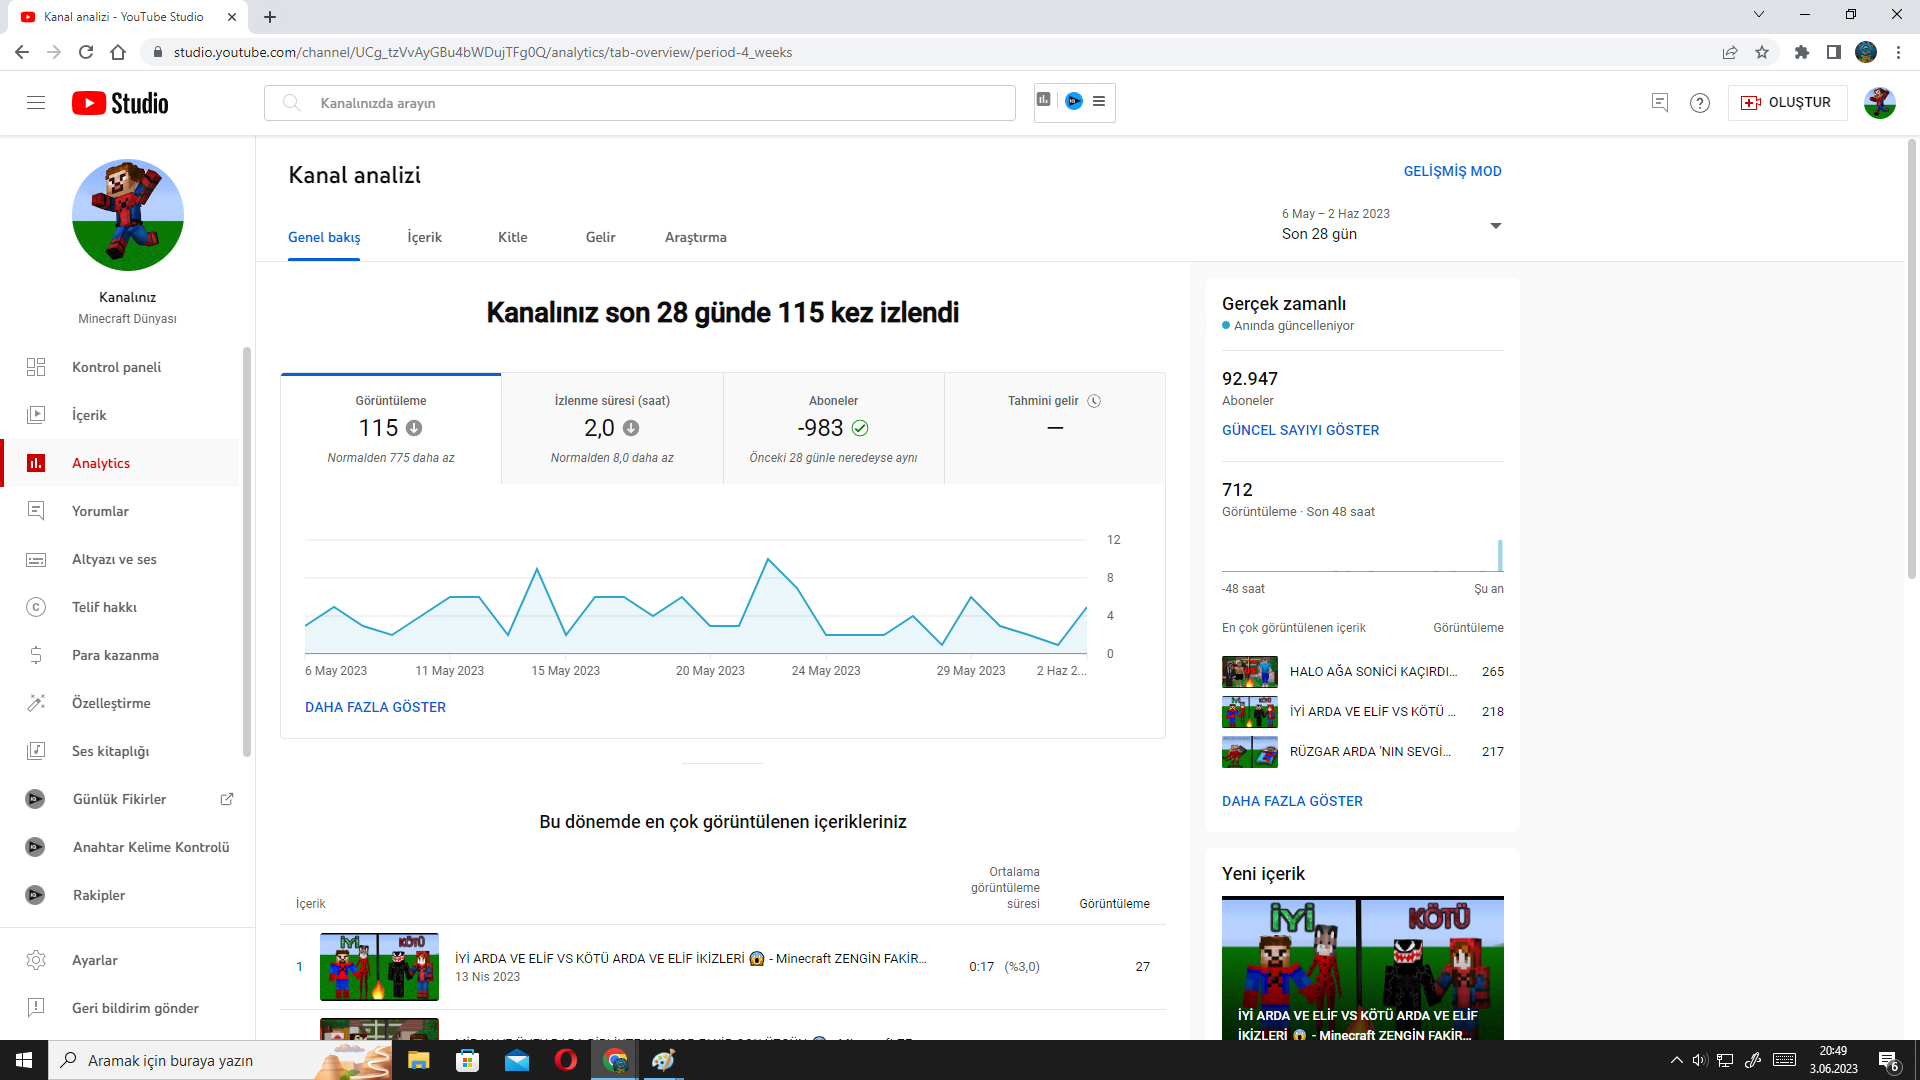Switch to the Araştırma tab
The height and width of the screenshot is (1080, 1920).
coord(696,237)
